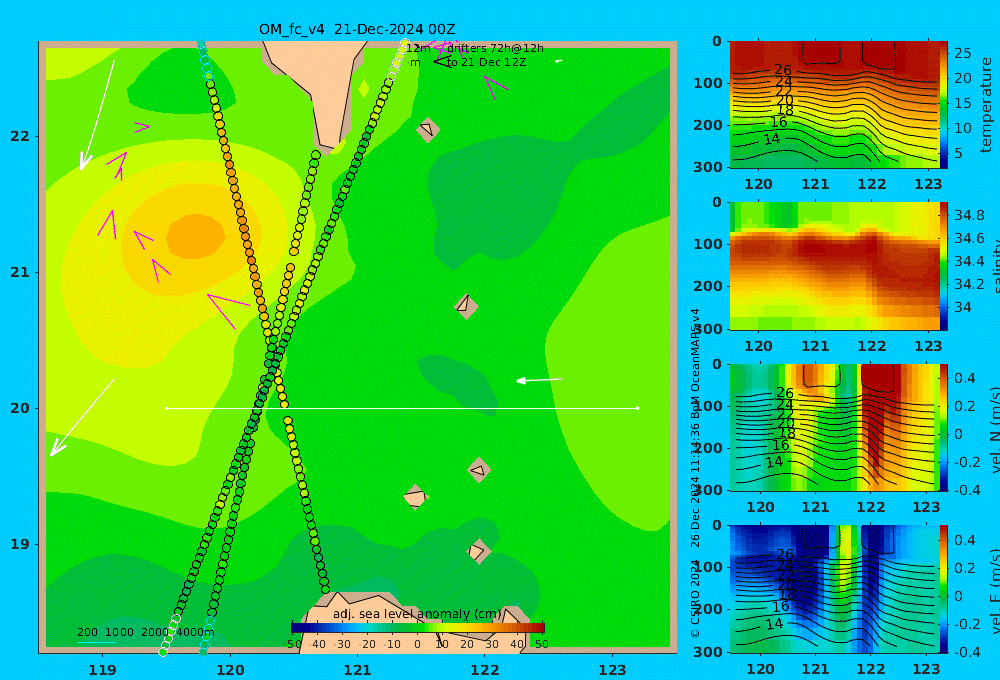The height and width of the screenshot is (680, 1000).
Task: Click the 50 tick on the sea level colorbar
Action: [x=541, y=644]
